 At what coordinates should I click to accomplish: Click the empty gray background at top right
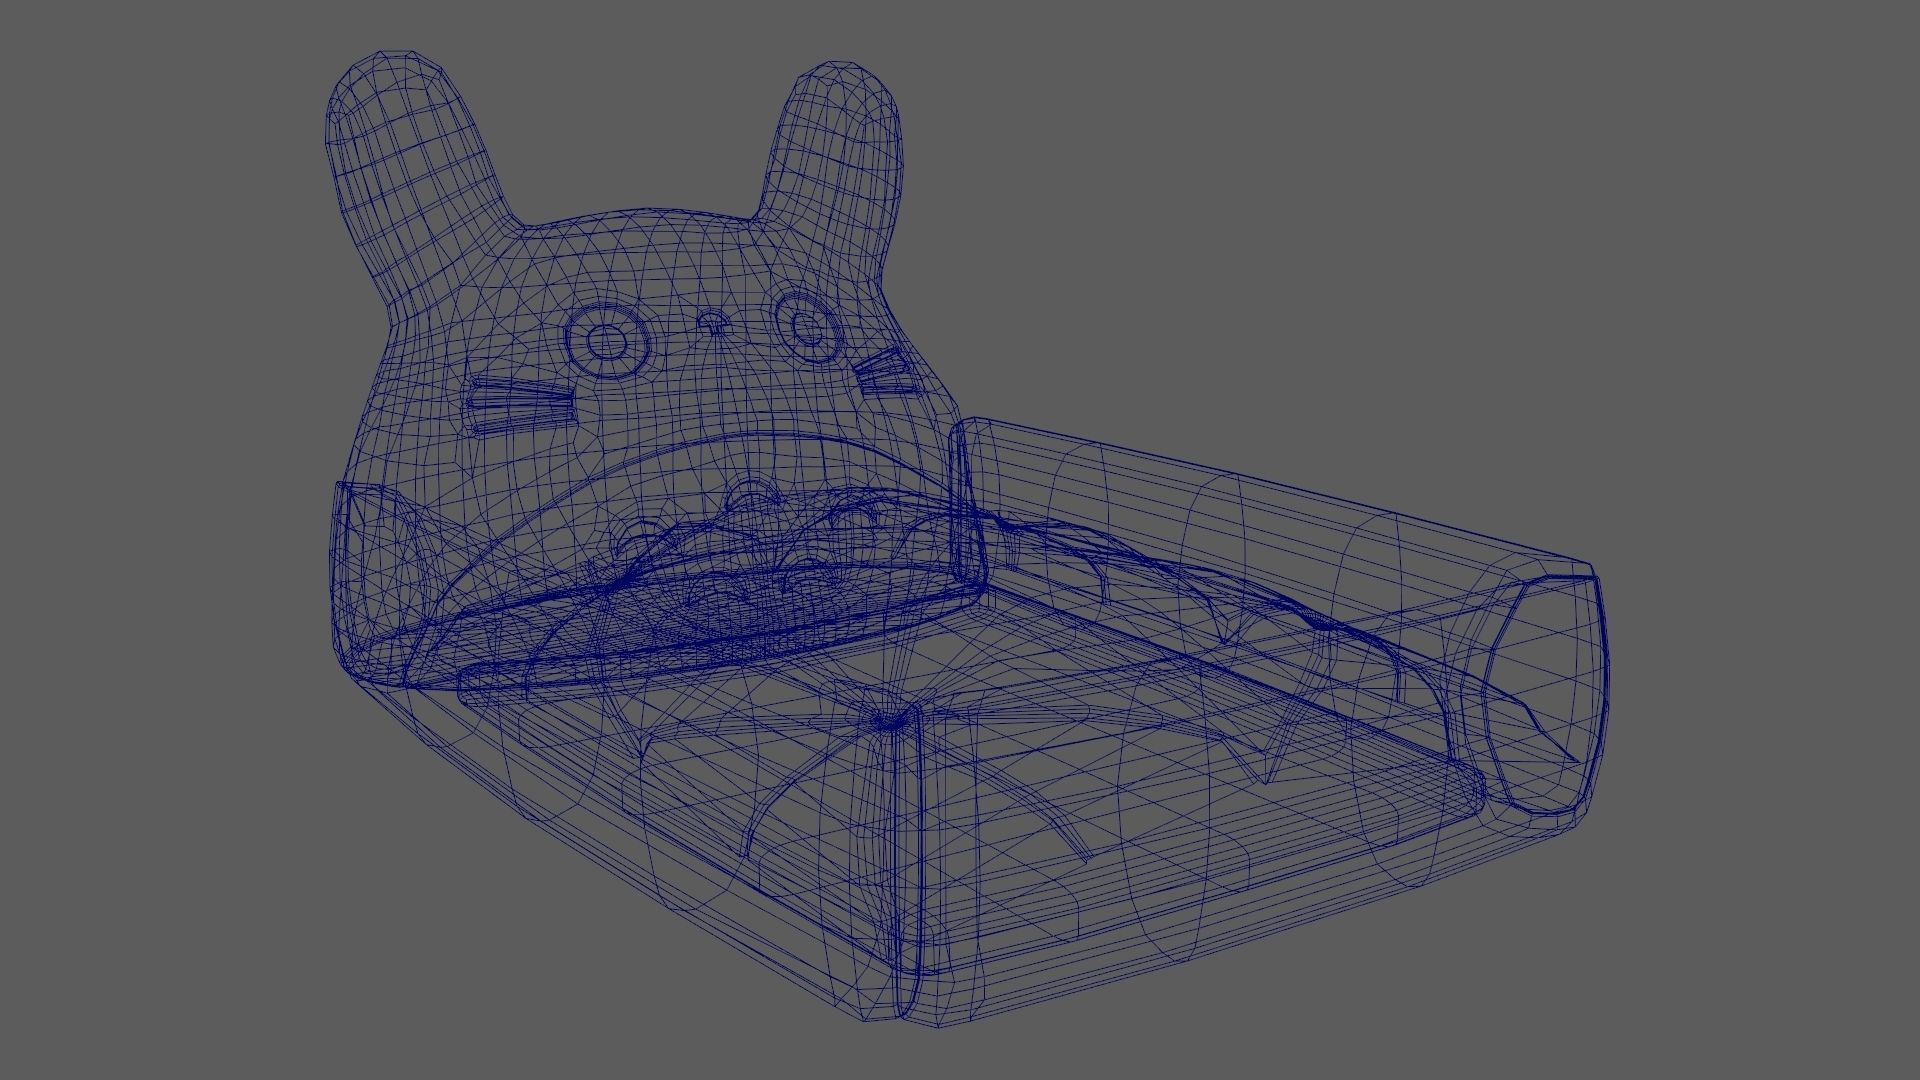(x=1600, y=150)
